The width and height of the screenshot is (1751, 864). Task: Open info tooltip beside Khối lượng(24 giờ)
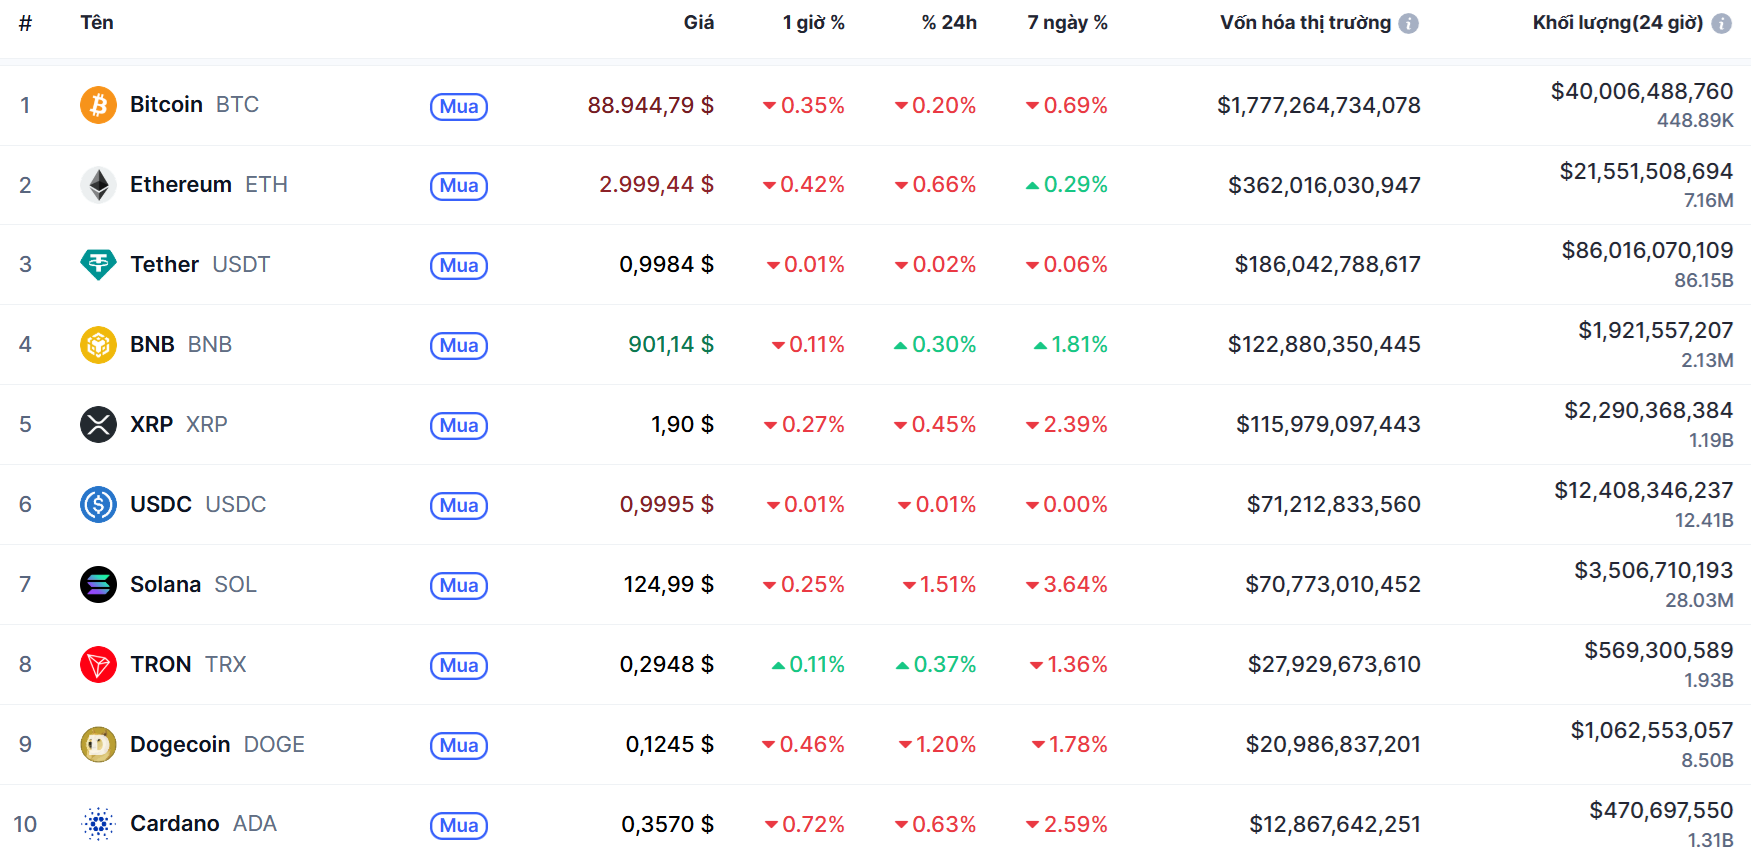tap(1721, 23)
